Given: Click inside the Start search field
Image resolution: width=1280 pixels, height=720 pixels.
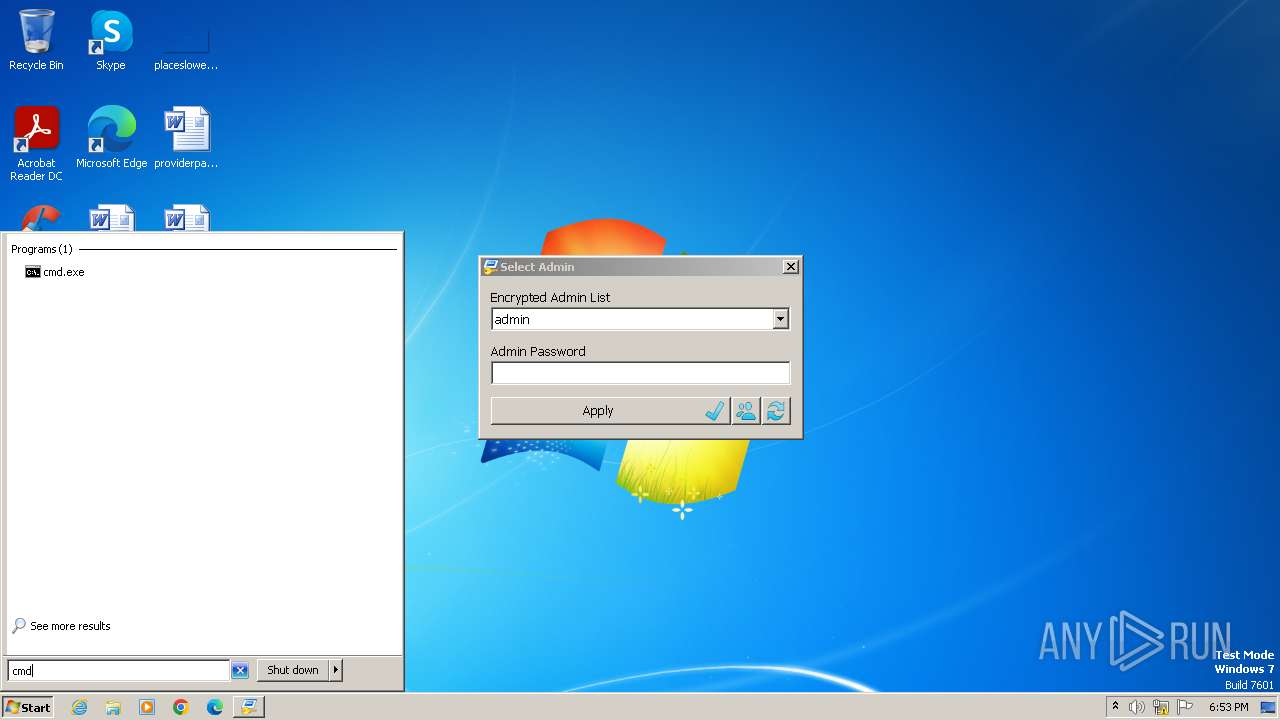Looking at the screenshot, I should (x=118, y=670).
